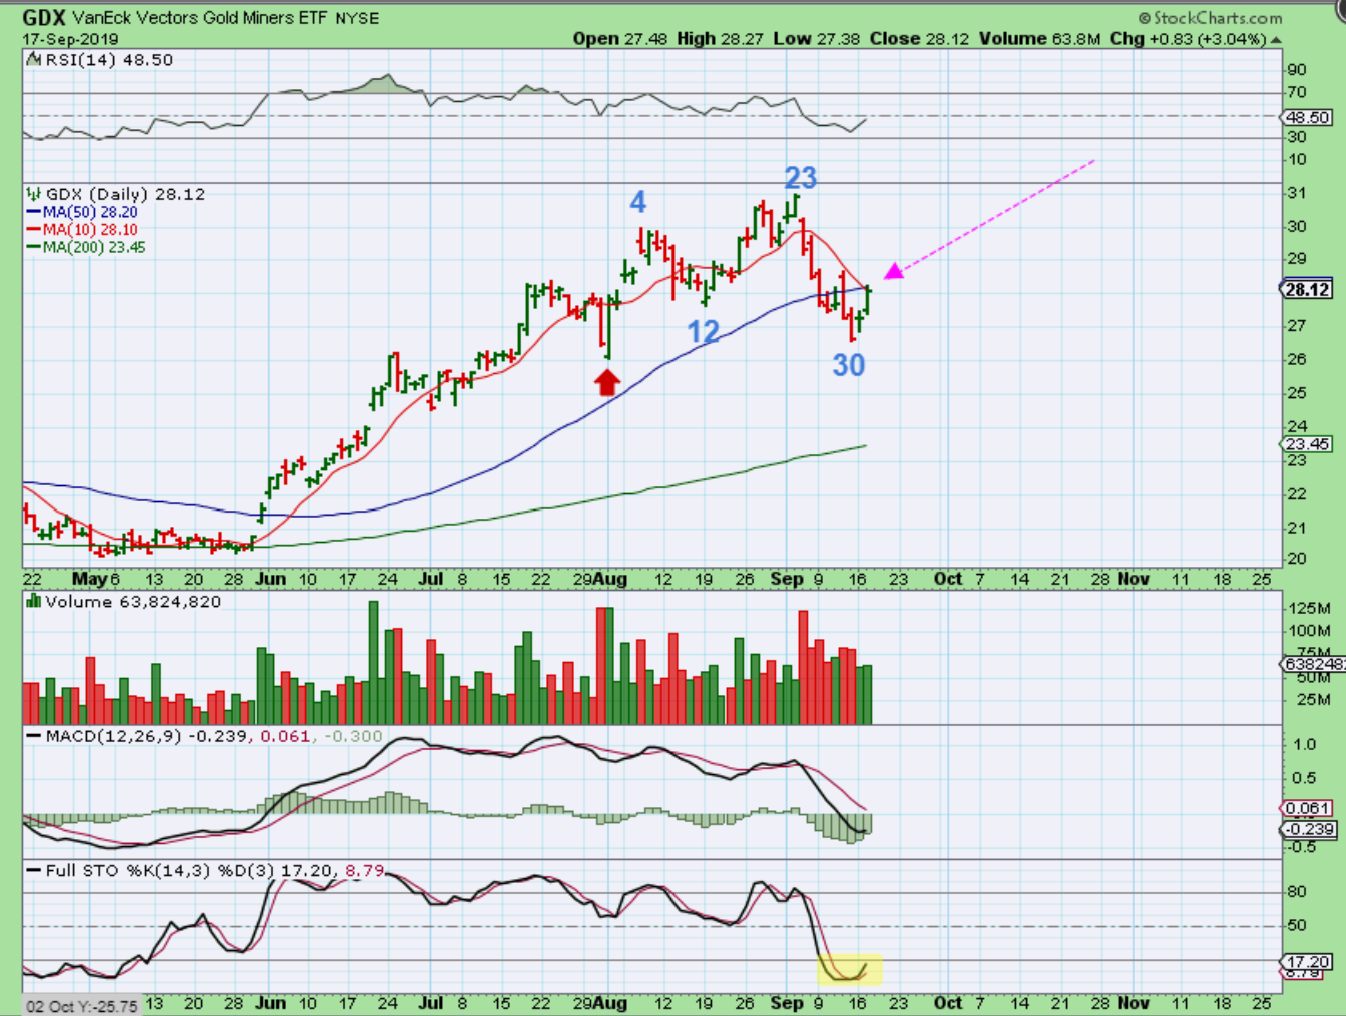This screenshot has width=1346, height=1016.
Task: Click the 28.12 last-price tag on price axis
Action: tap(1307, 290)
